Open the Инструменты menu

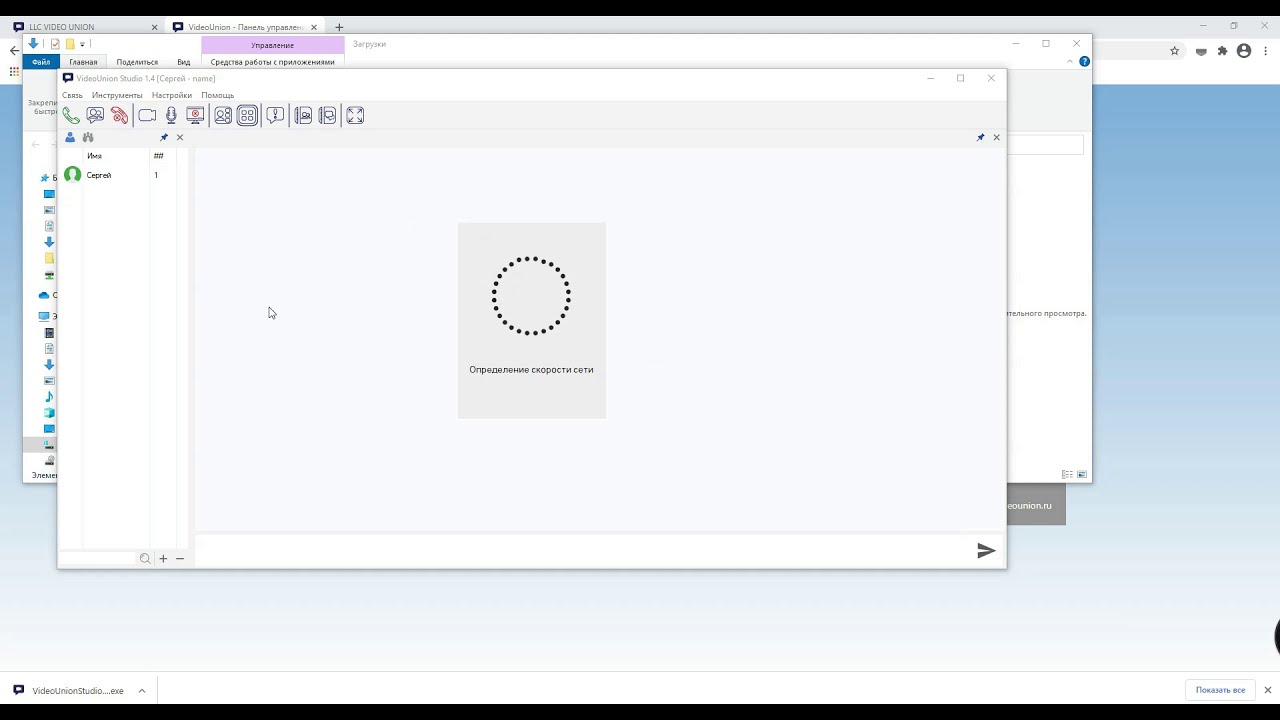[117, 95]
